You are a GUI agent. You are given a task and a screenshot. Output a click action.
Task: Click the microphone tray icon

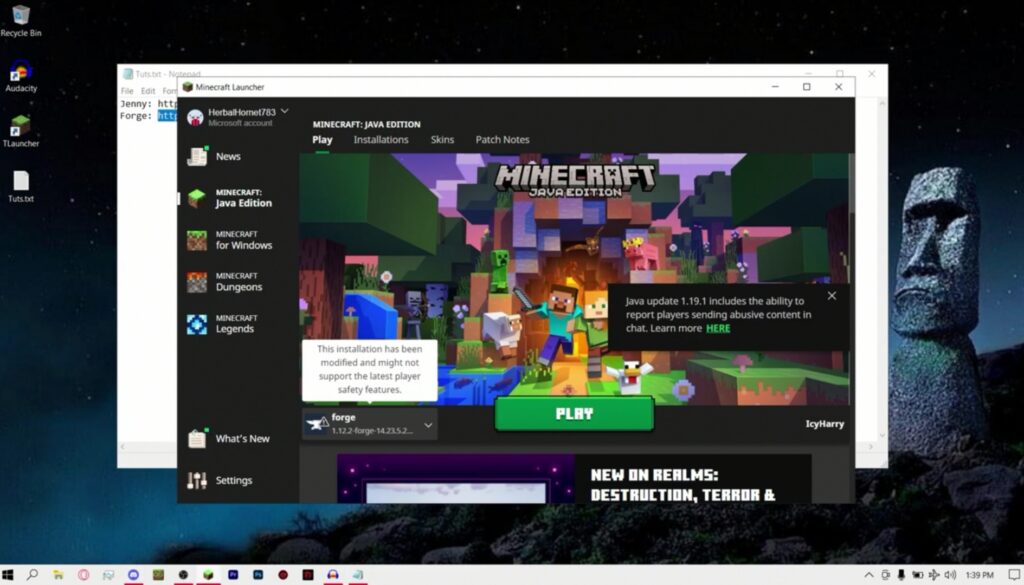(901, 575)
